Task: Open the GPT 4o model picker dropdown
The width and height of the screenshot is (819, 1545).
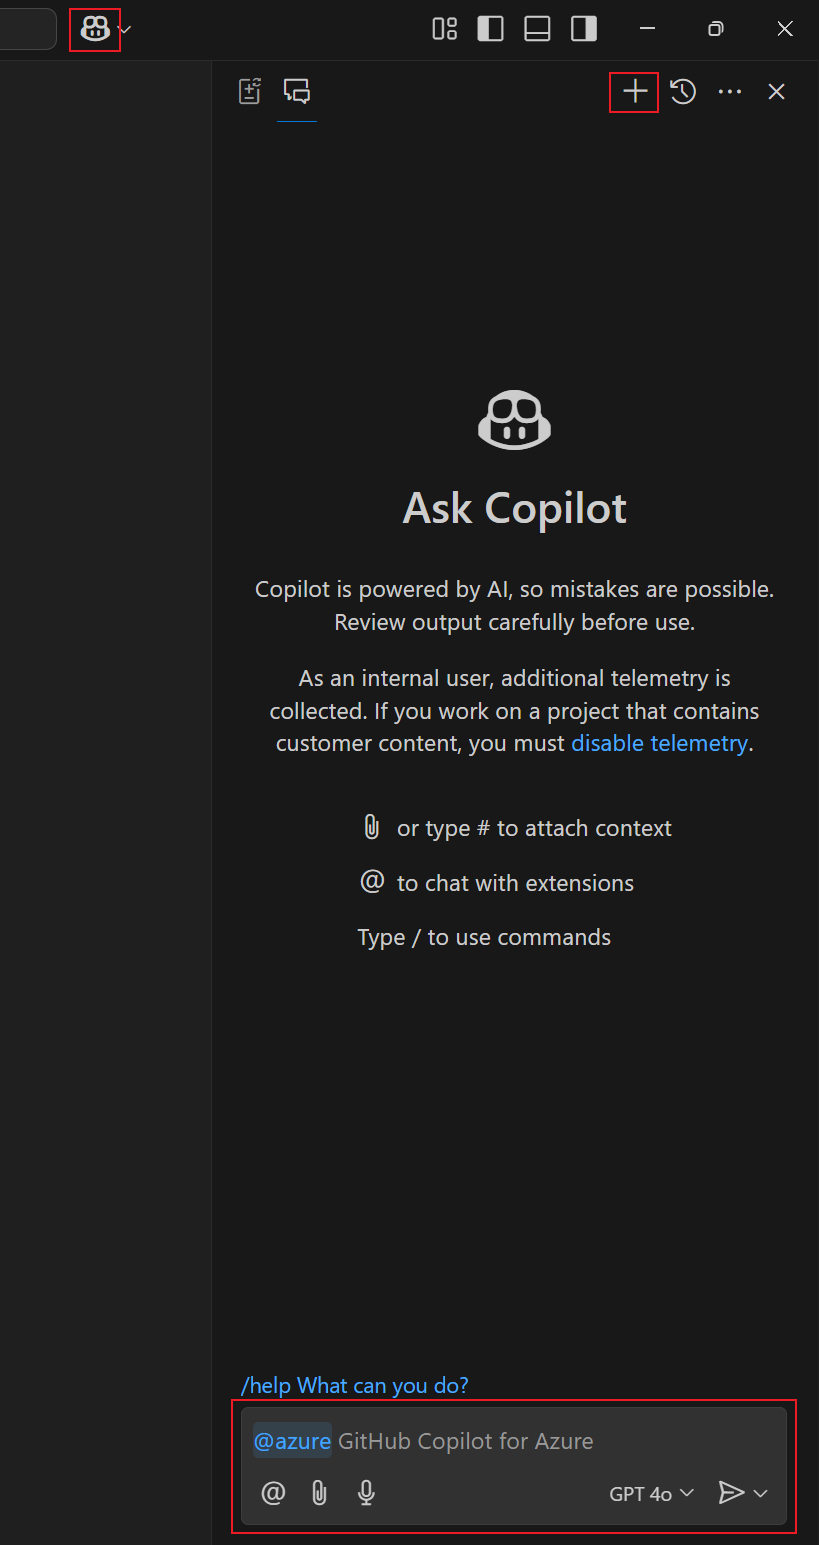Action: pyautogui.click(x=651, y=1494)
